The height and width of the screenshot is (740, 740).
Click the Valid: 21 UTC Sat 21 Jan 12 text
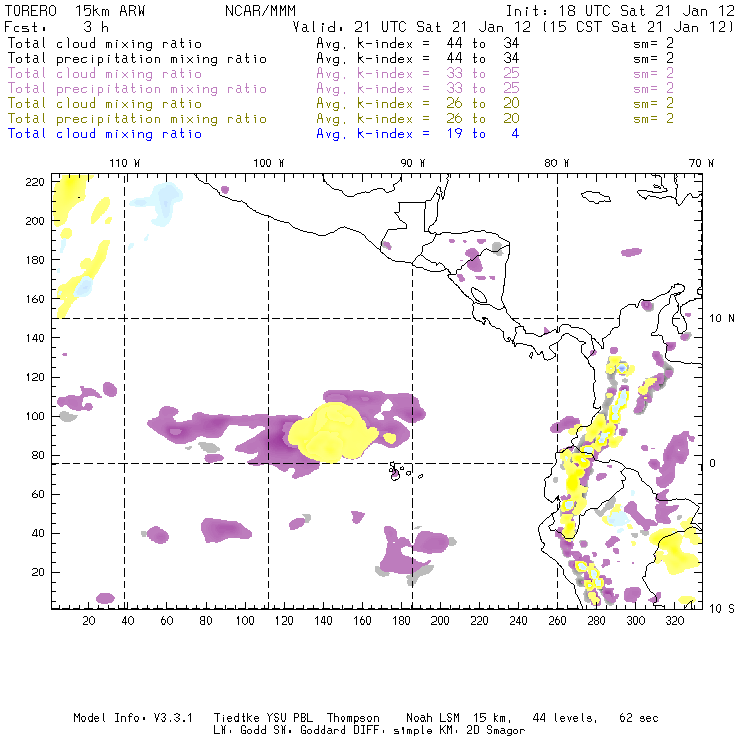point(412,27)
